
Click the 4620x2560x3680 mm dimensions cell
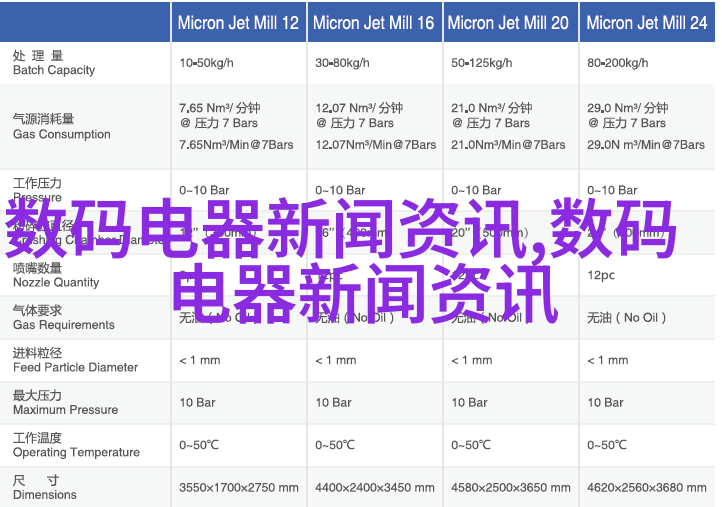[646, 488]
